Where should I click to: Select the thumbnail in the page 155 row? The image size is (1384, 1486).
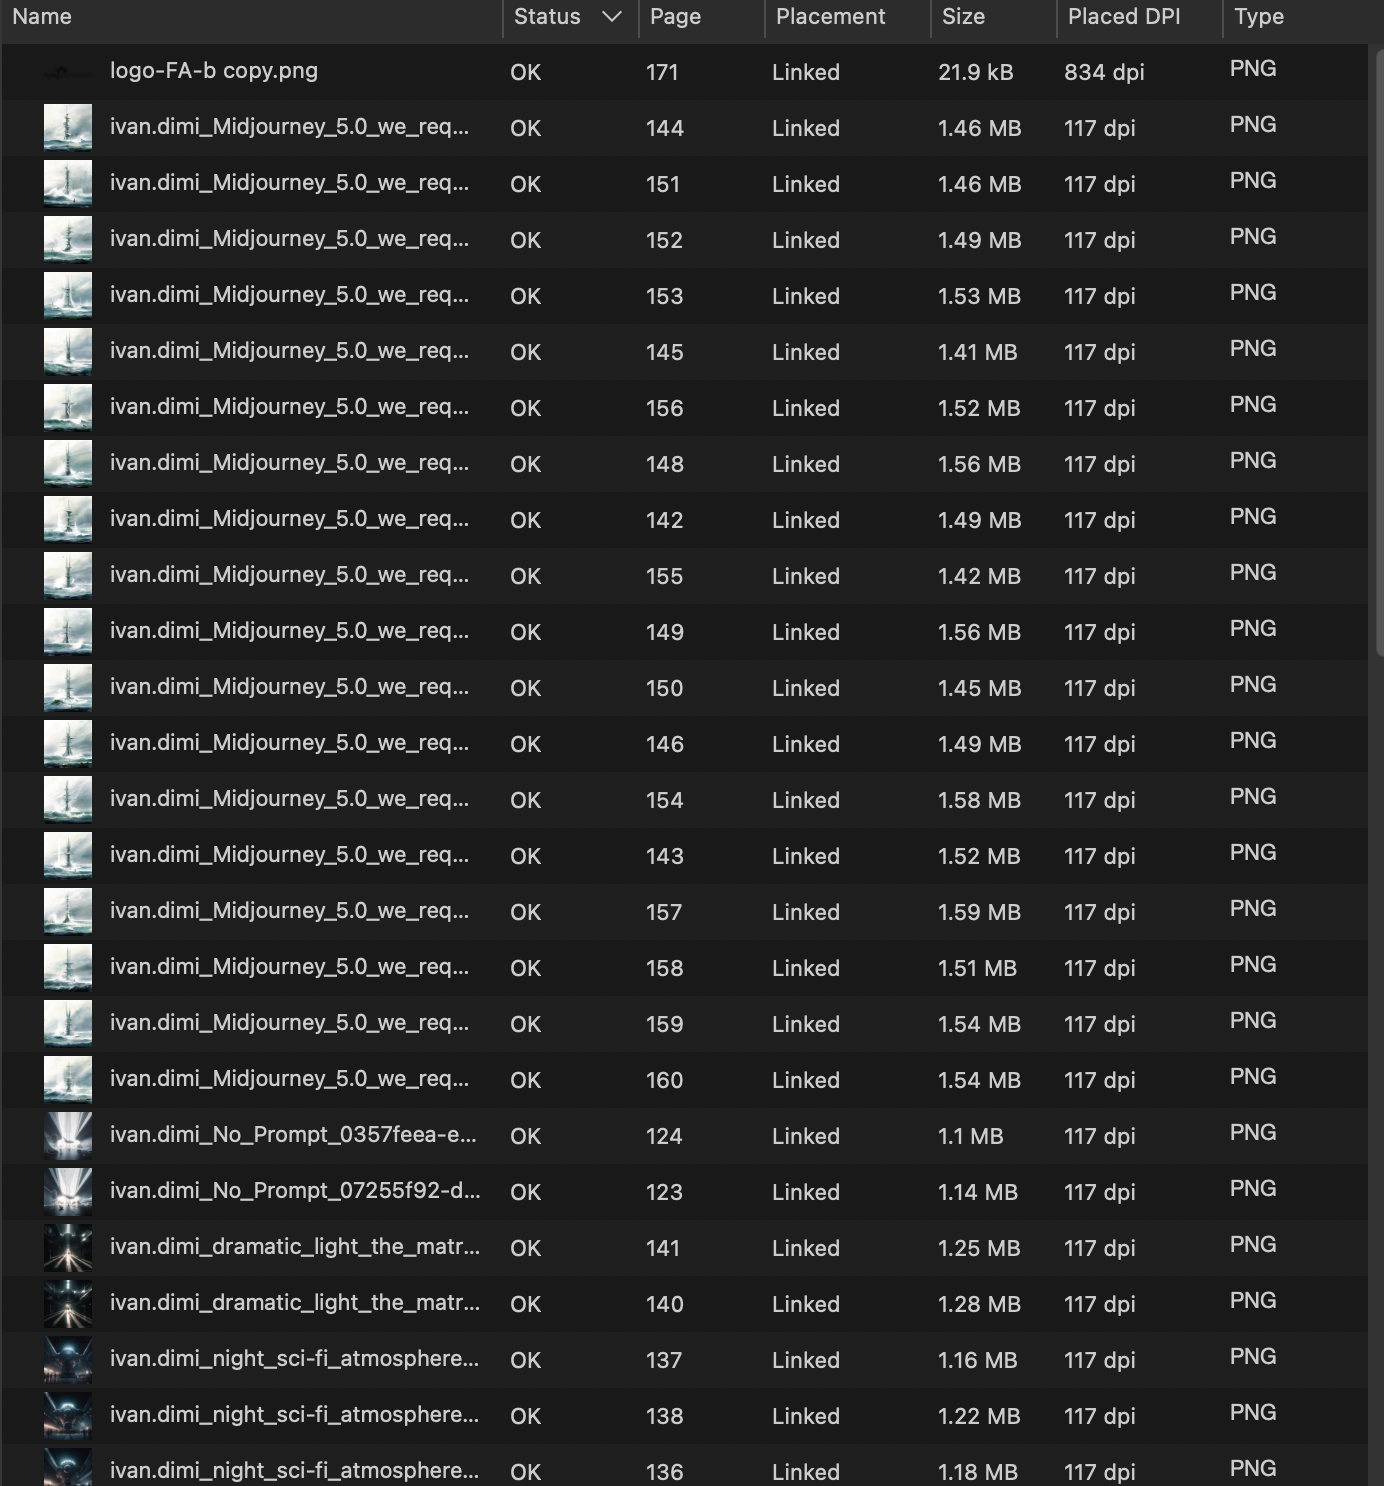click(x=68, y=576)
